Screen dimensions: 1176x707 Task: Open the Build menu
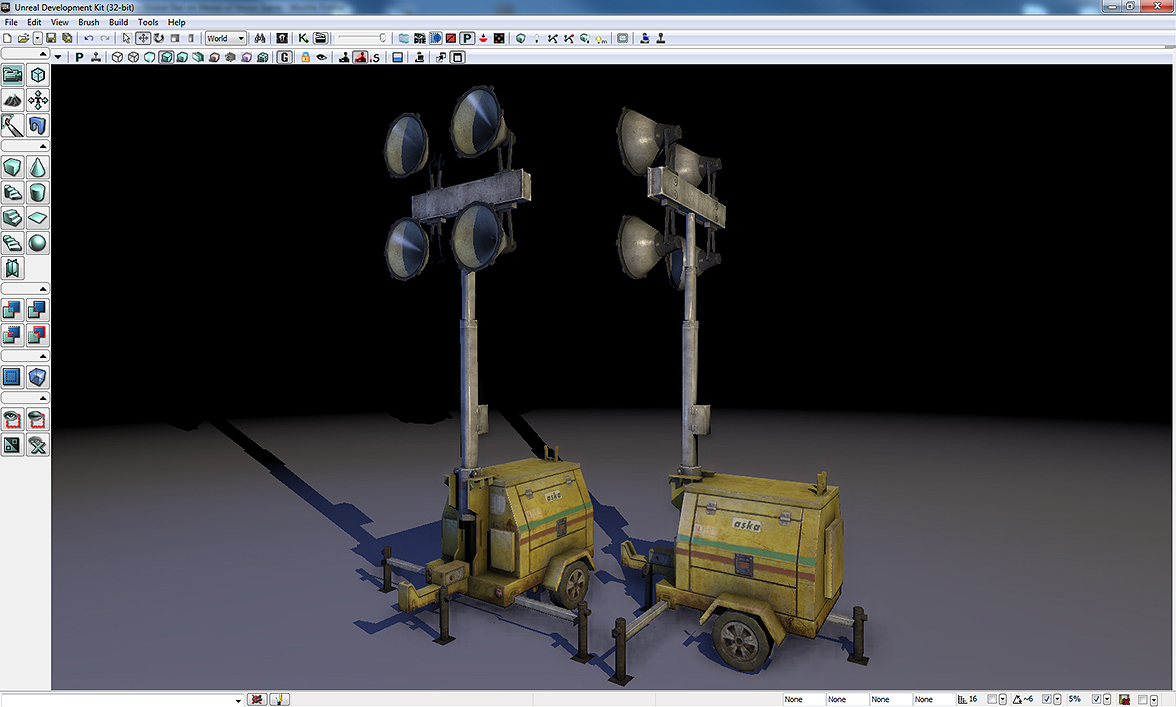118,22
